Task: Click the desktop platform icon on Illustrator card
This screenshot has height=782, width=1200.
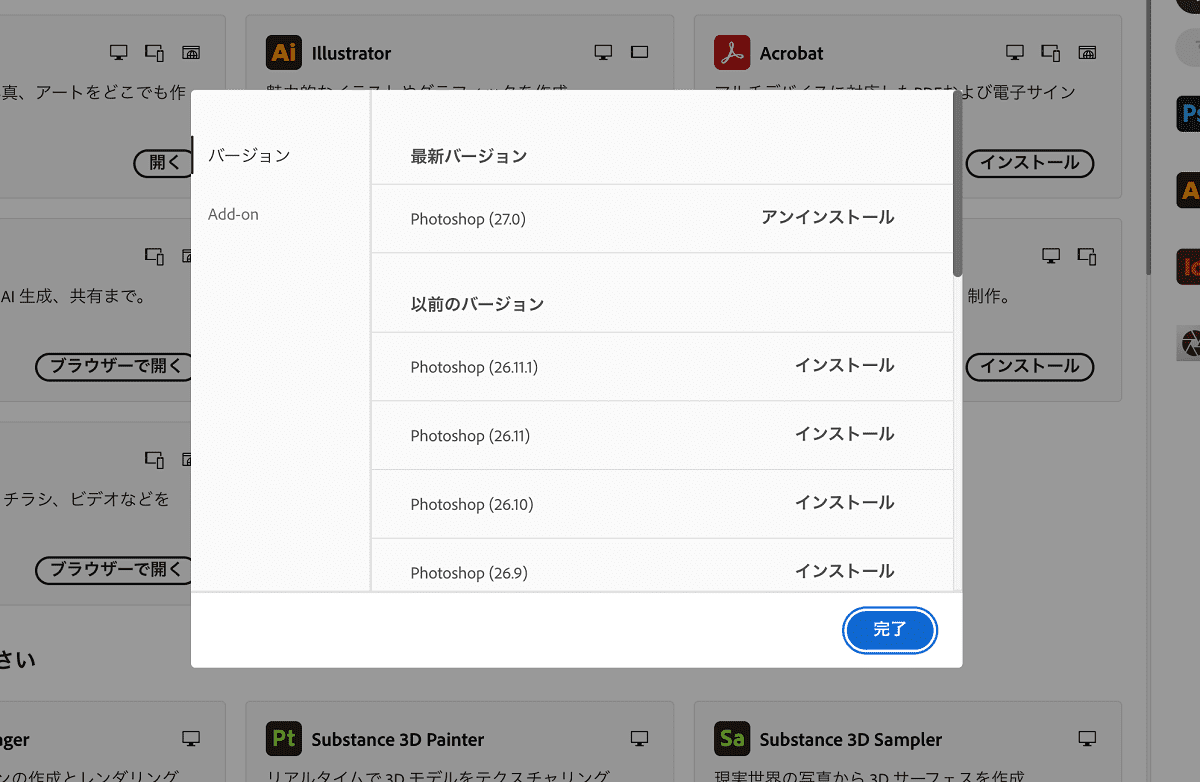Action: point(603,52)
